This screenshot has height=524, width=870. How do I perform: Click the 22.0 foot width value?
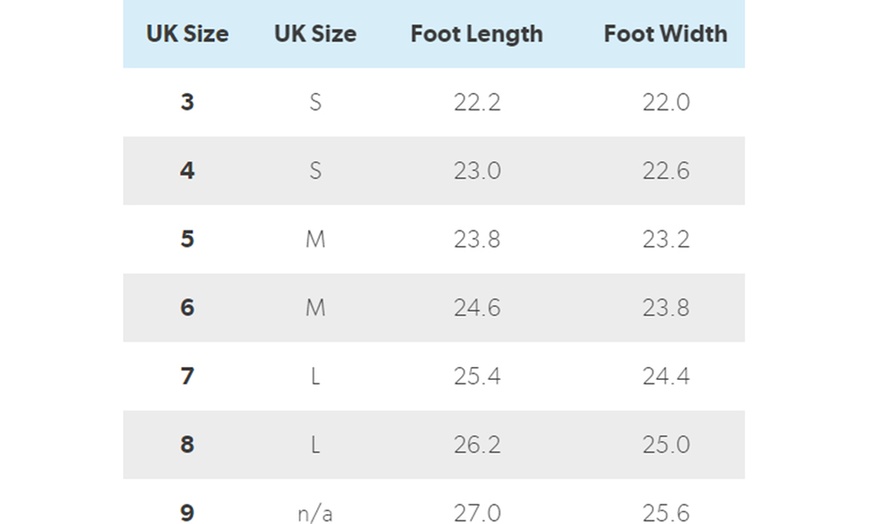click(666, 102)
